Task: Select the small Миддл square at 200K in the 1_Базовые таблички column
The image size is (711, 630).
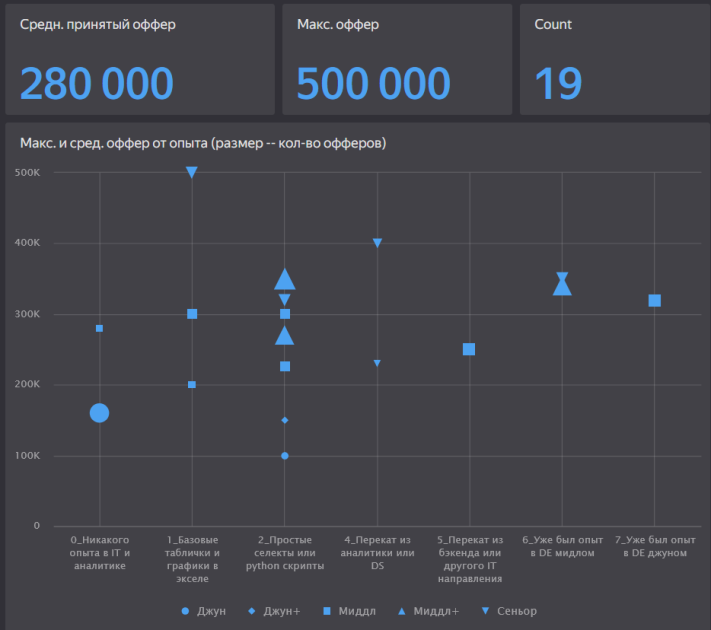Action: click(x=192, y=385)
